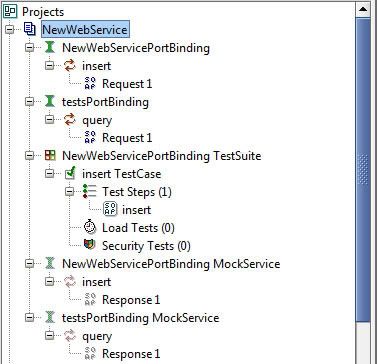Viewport: 377px width, 364px height.
Task: Collapse the insert TestCase node
Action: tap(50, 173)
